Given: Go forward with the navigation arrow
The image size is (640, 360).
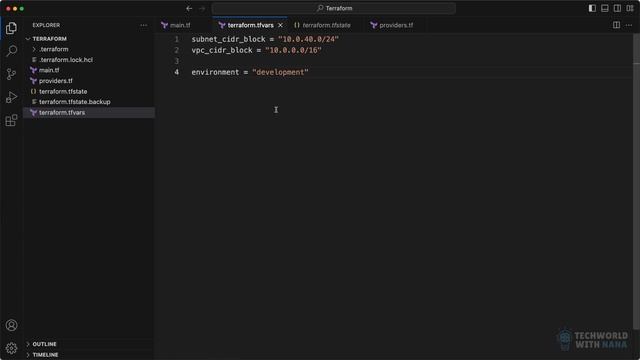Looking at the screenshot, I should point(202,8).
